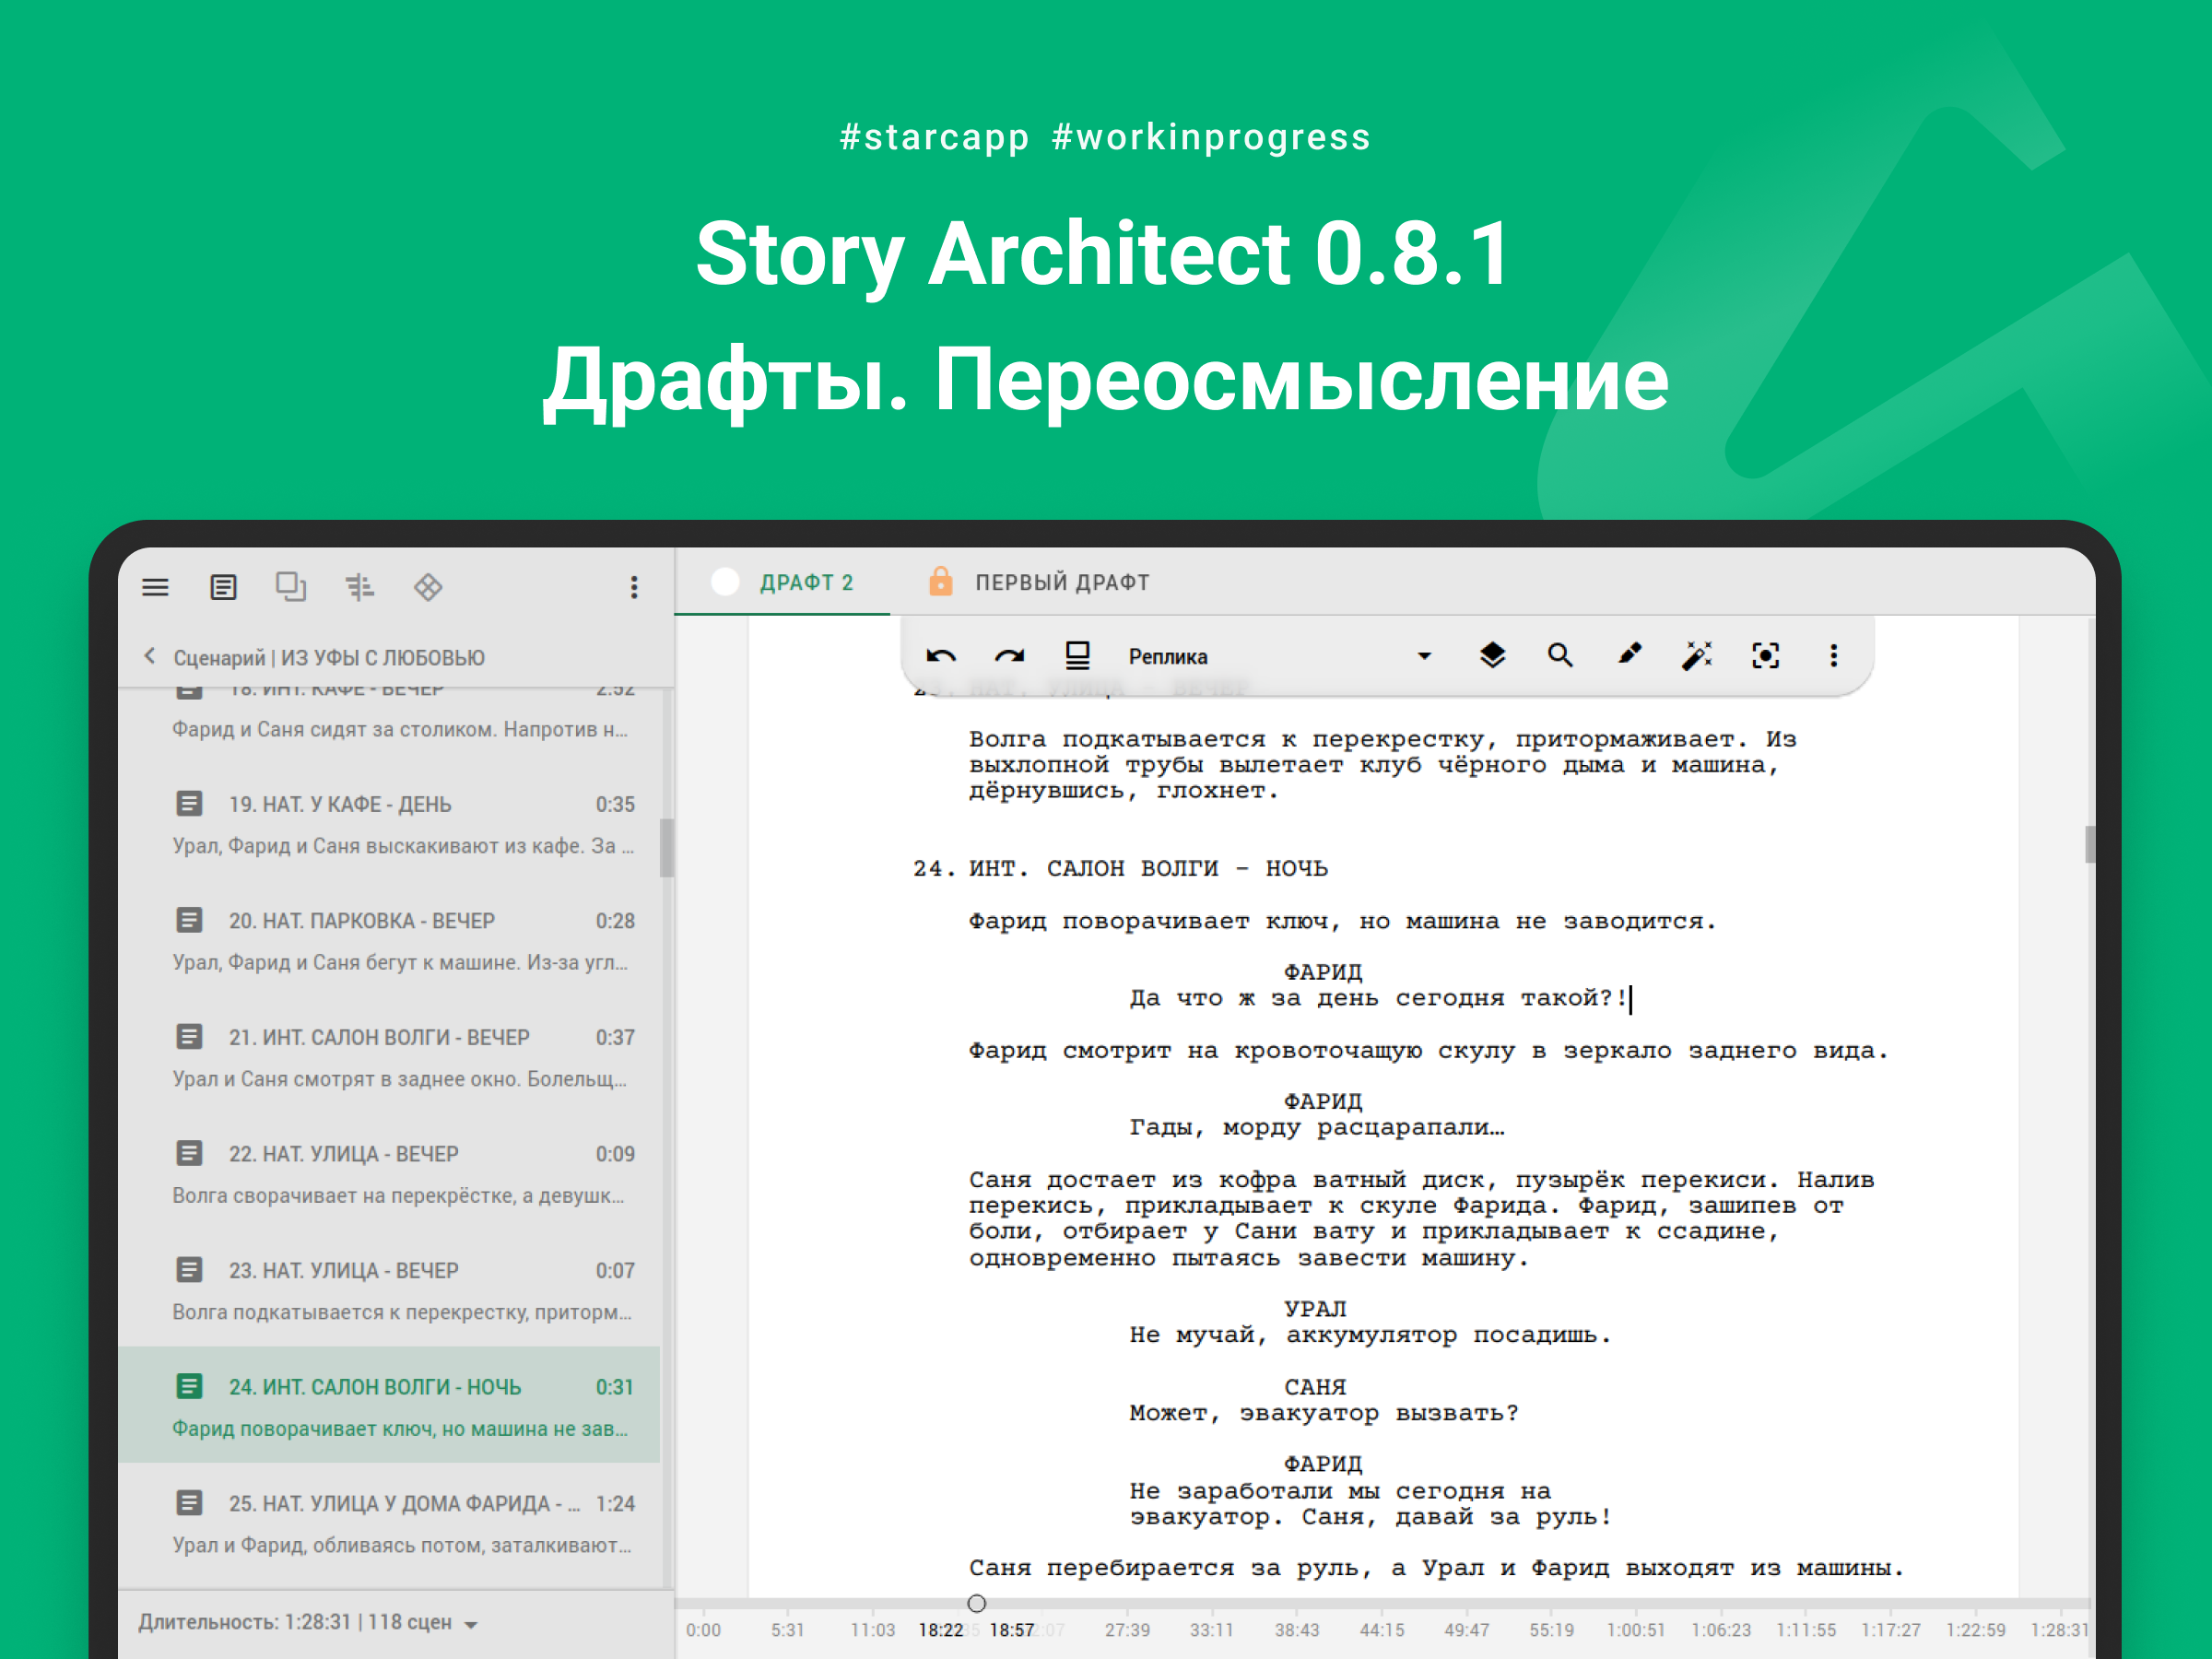
Task: Click the timeline position circle handle
Action: 977,1603
